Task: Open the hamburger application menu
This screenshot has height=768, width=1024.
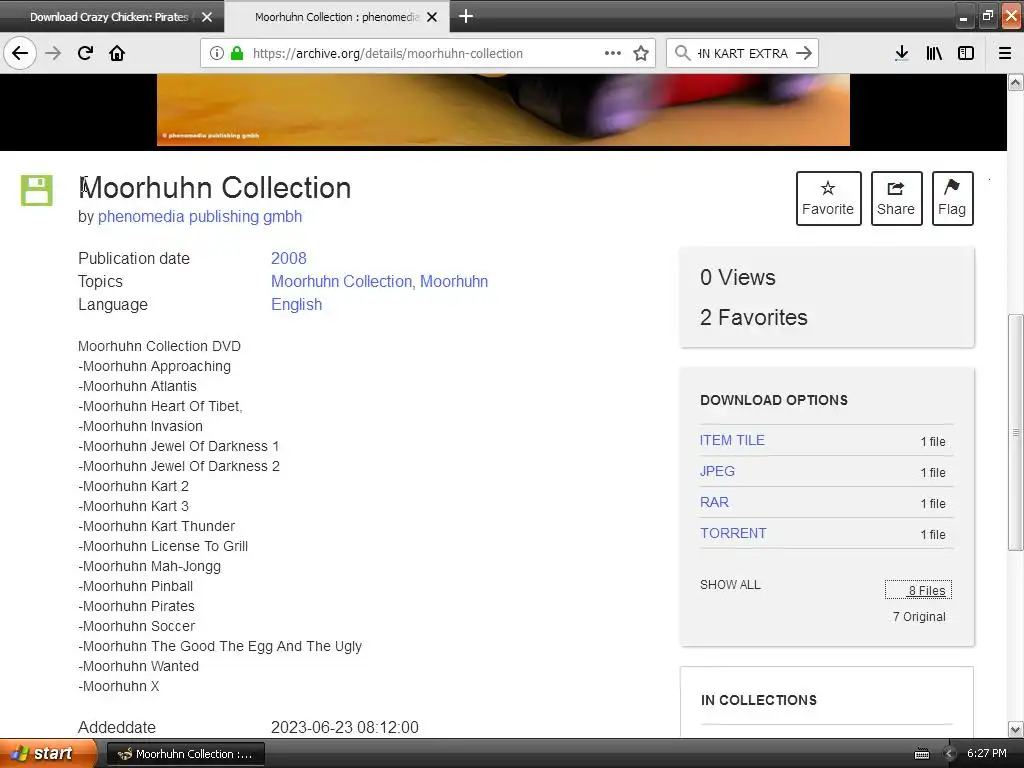Action: [1005, 53]
